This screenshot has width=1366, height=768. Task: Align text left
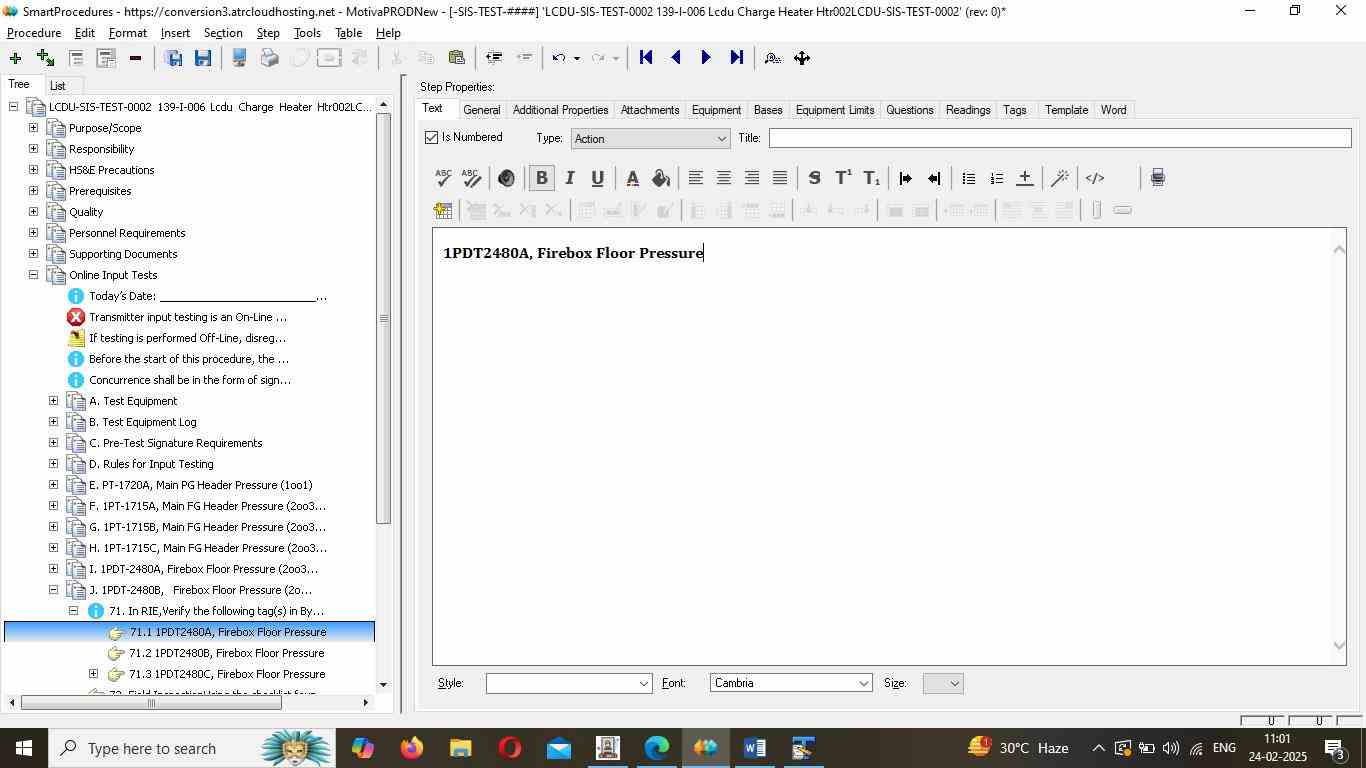coord(695,178)
